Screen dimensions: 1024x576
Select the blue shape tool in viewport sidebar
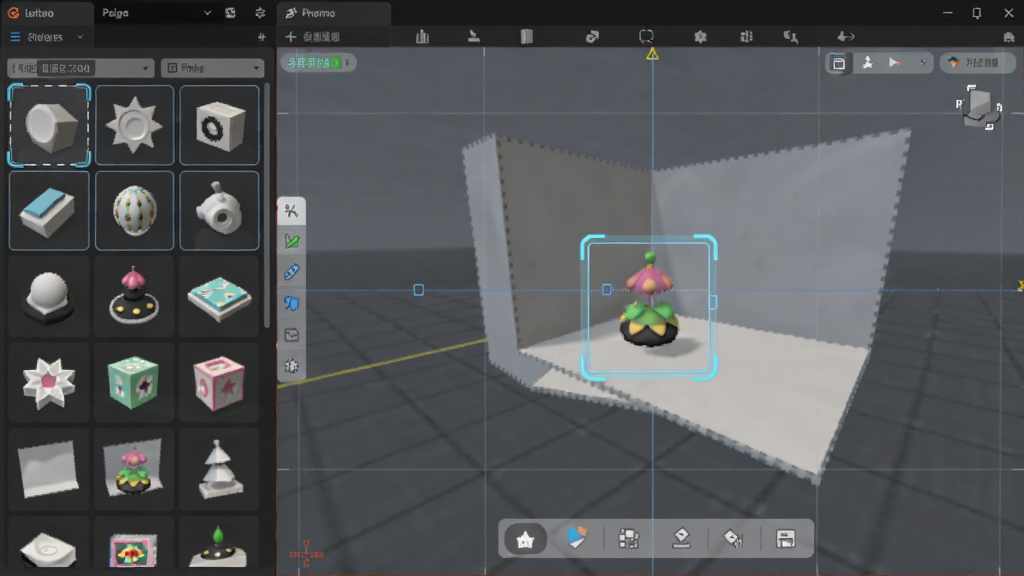291,303
